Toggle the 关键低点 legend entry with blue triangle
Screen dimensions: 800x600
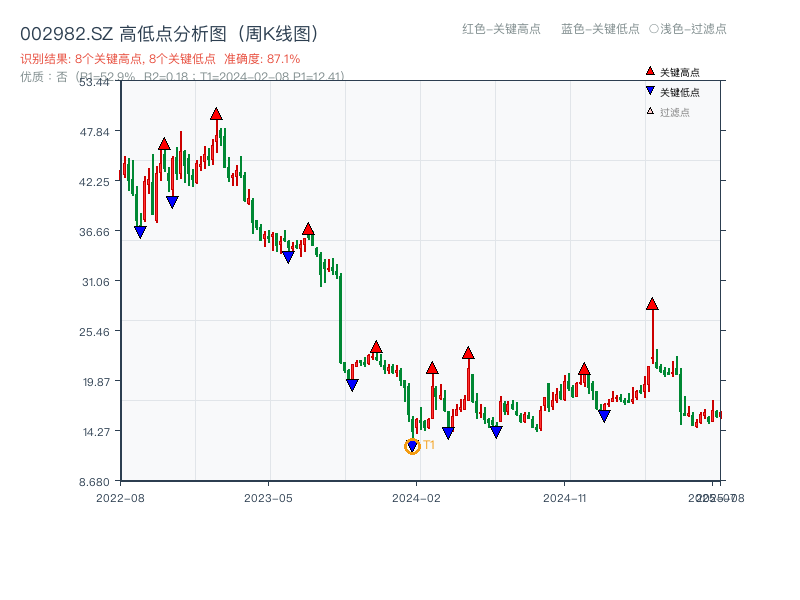[672, 92]
